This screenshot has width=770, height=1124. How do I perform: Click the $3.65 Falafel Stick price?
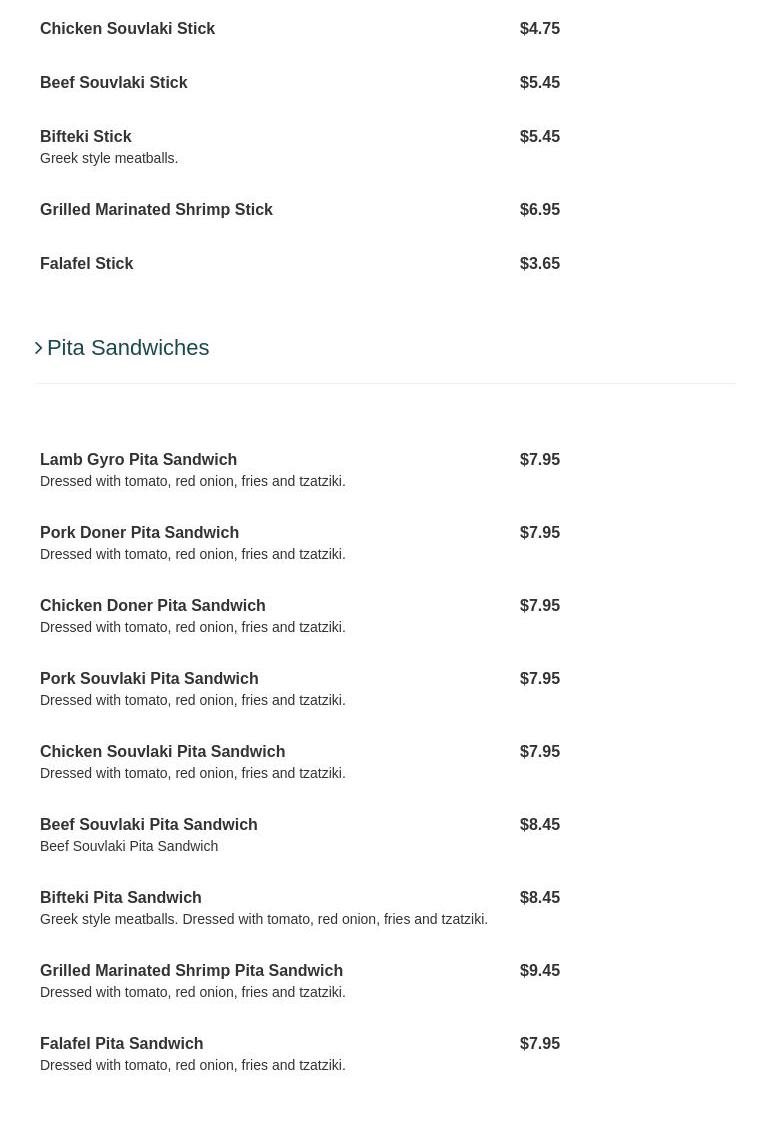[x=540, y=264]
